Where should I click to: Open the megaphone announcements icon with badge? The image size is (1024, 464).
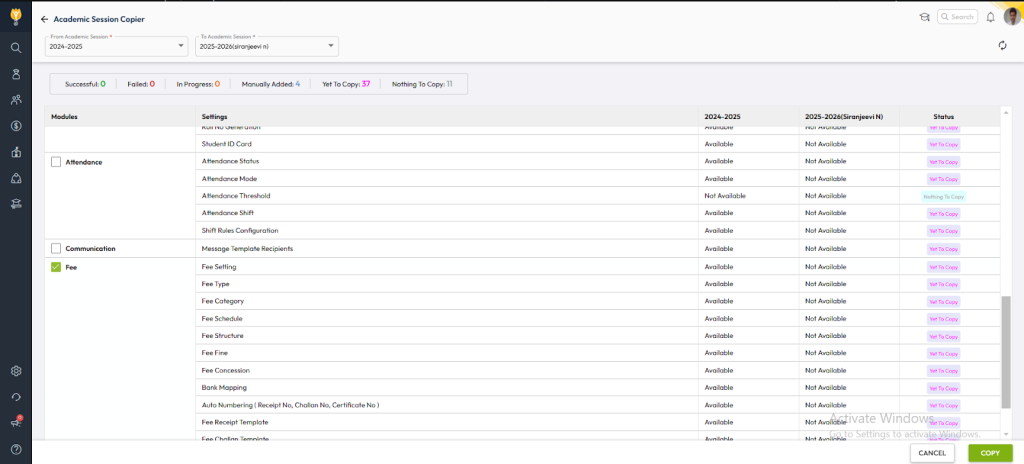coord(16,422)
